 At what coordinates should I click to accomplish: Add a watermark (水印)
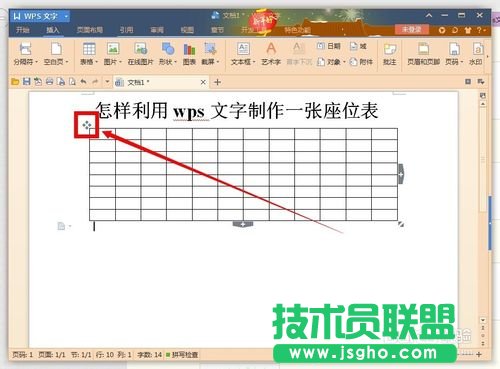coord(476,53)
